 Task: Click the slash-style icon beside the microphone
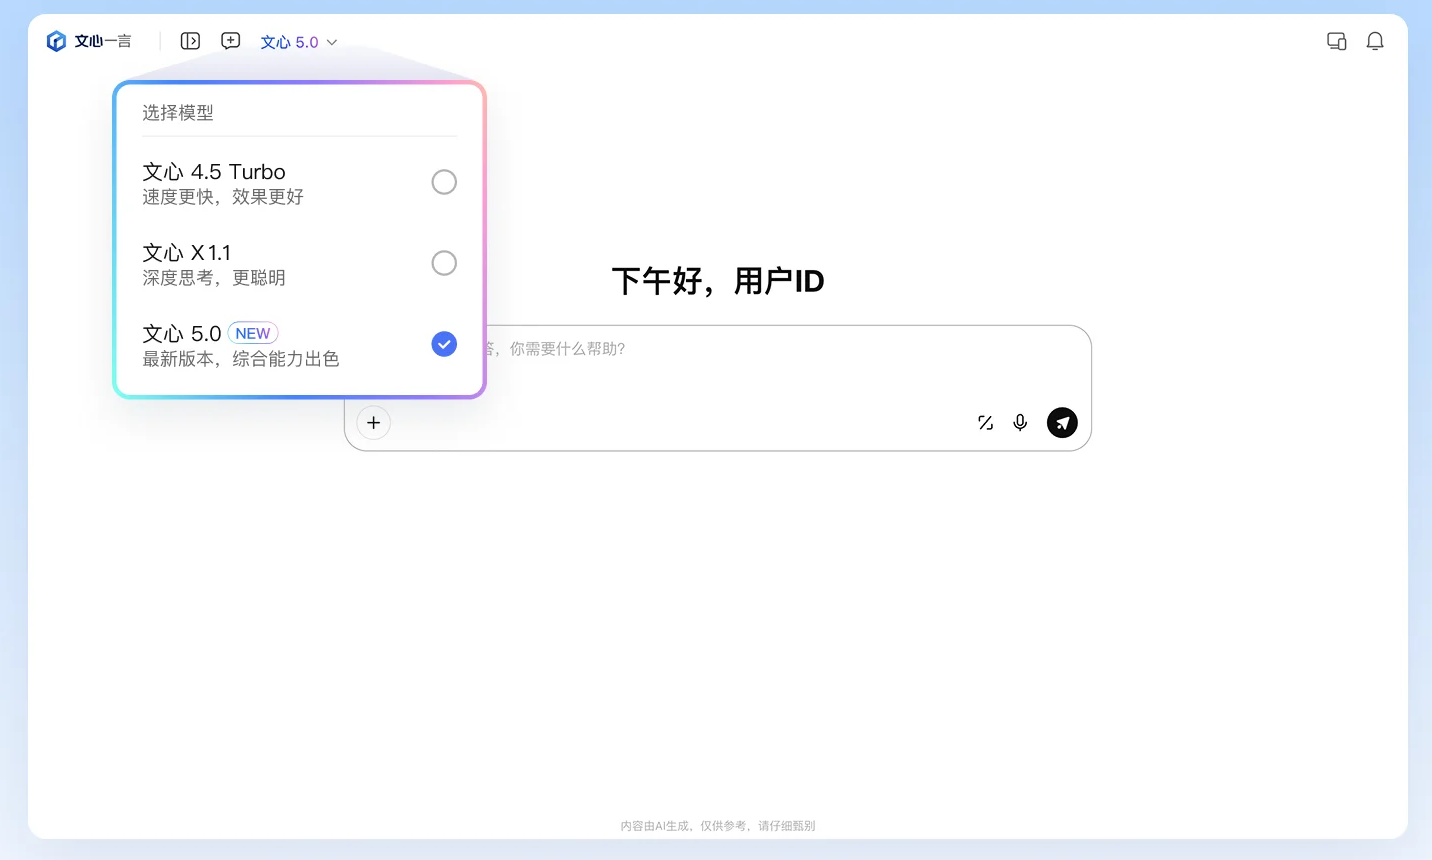point(985,423)
